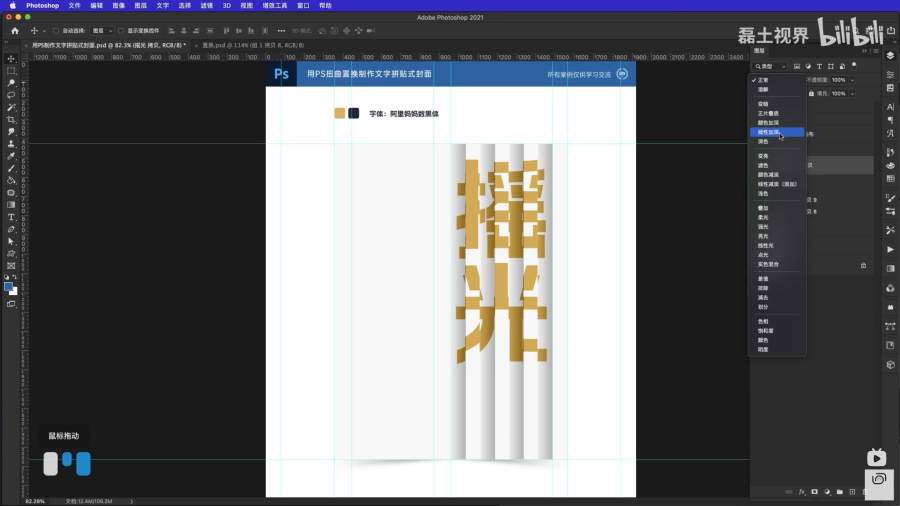Create a new group folder icon
This screenshot has height=506, width=900.
click(x=840, y=492)
